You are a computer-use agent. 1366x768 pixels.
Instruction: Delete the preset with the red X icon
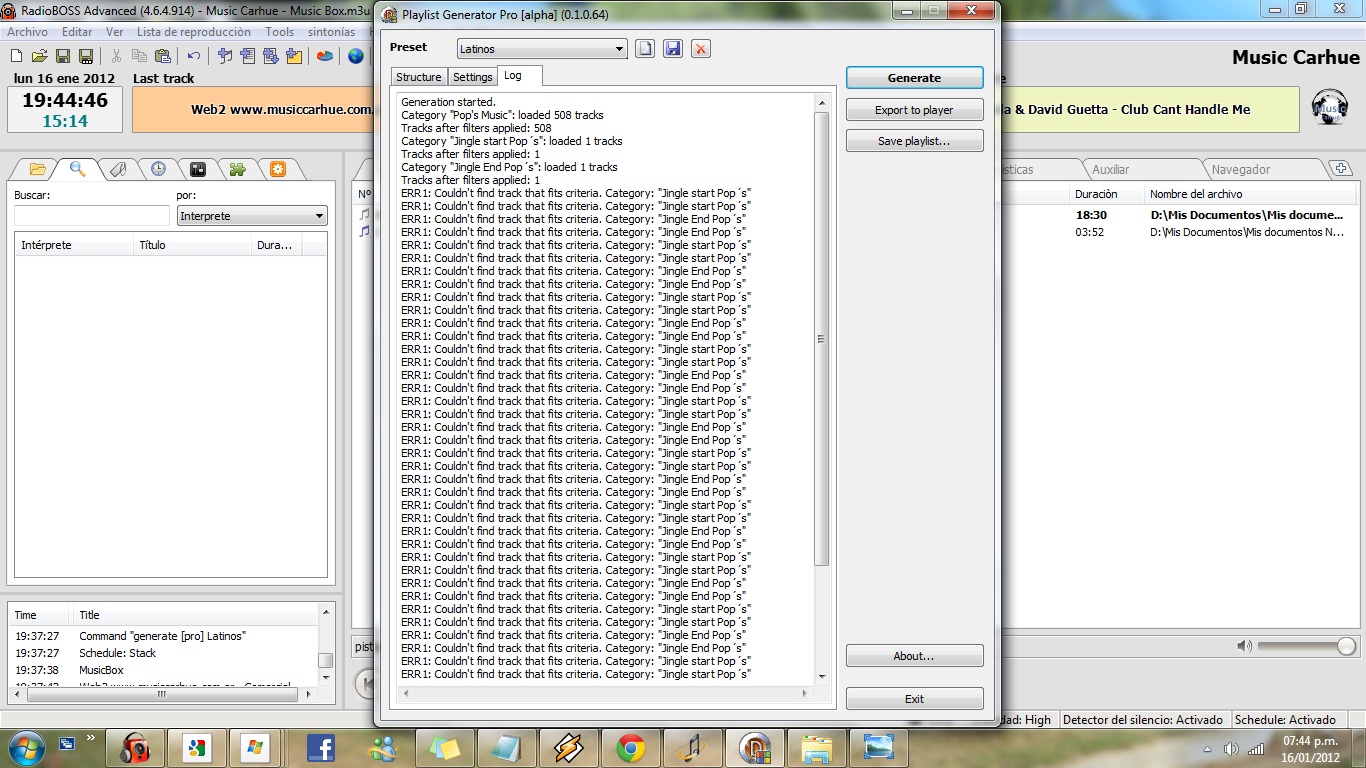pyautogui.click(x=701, y=48)
